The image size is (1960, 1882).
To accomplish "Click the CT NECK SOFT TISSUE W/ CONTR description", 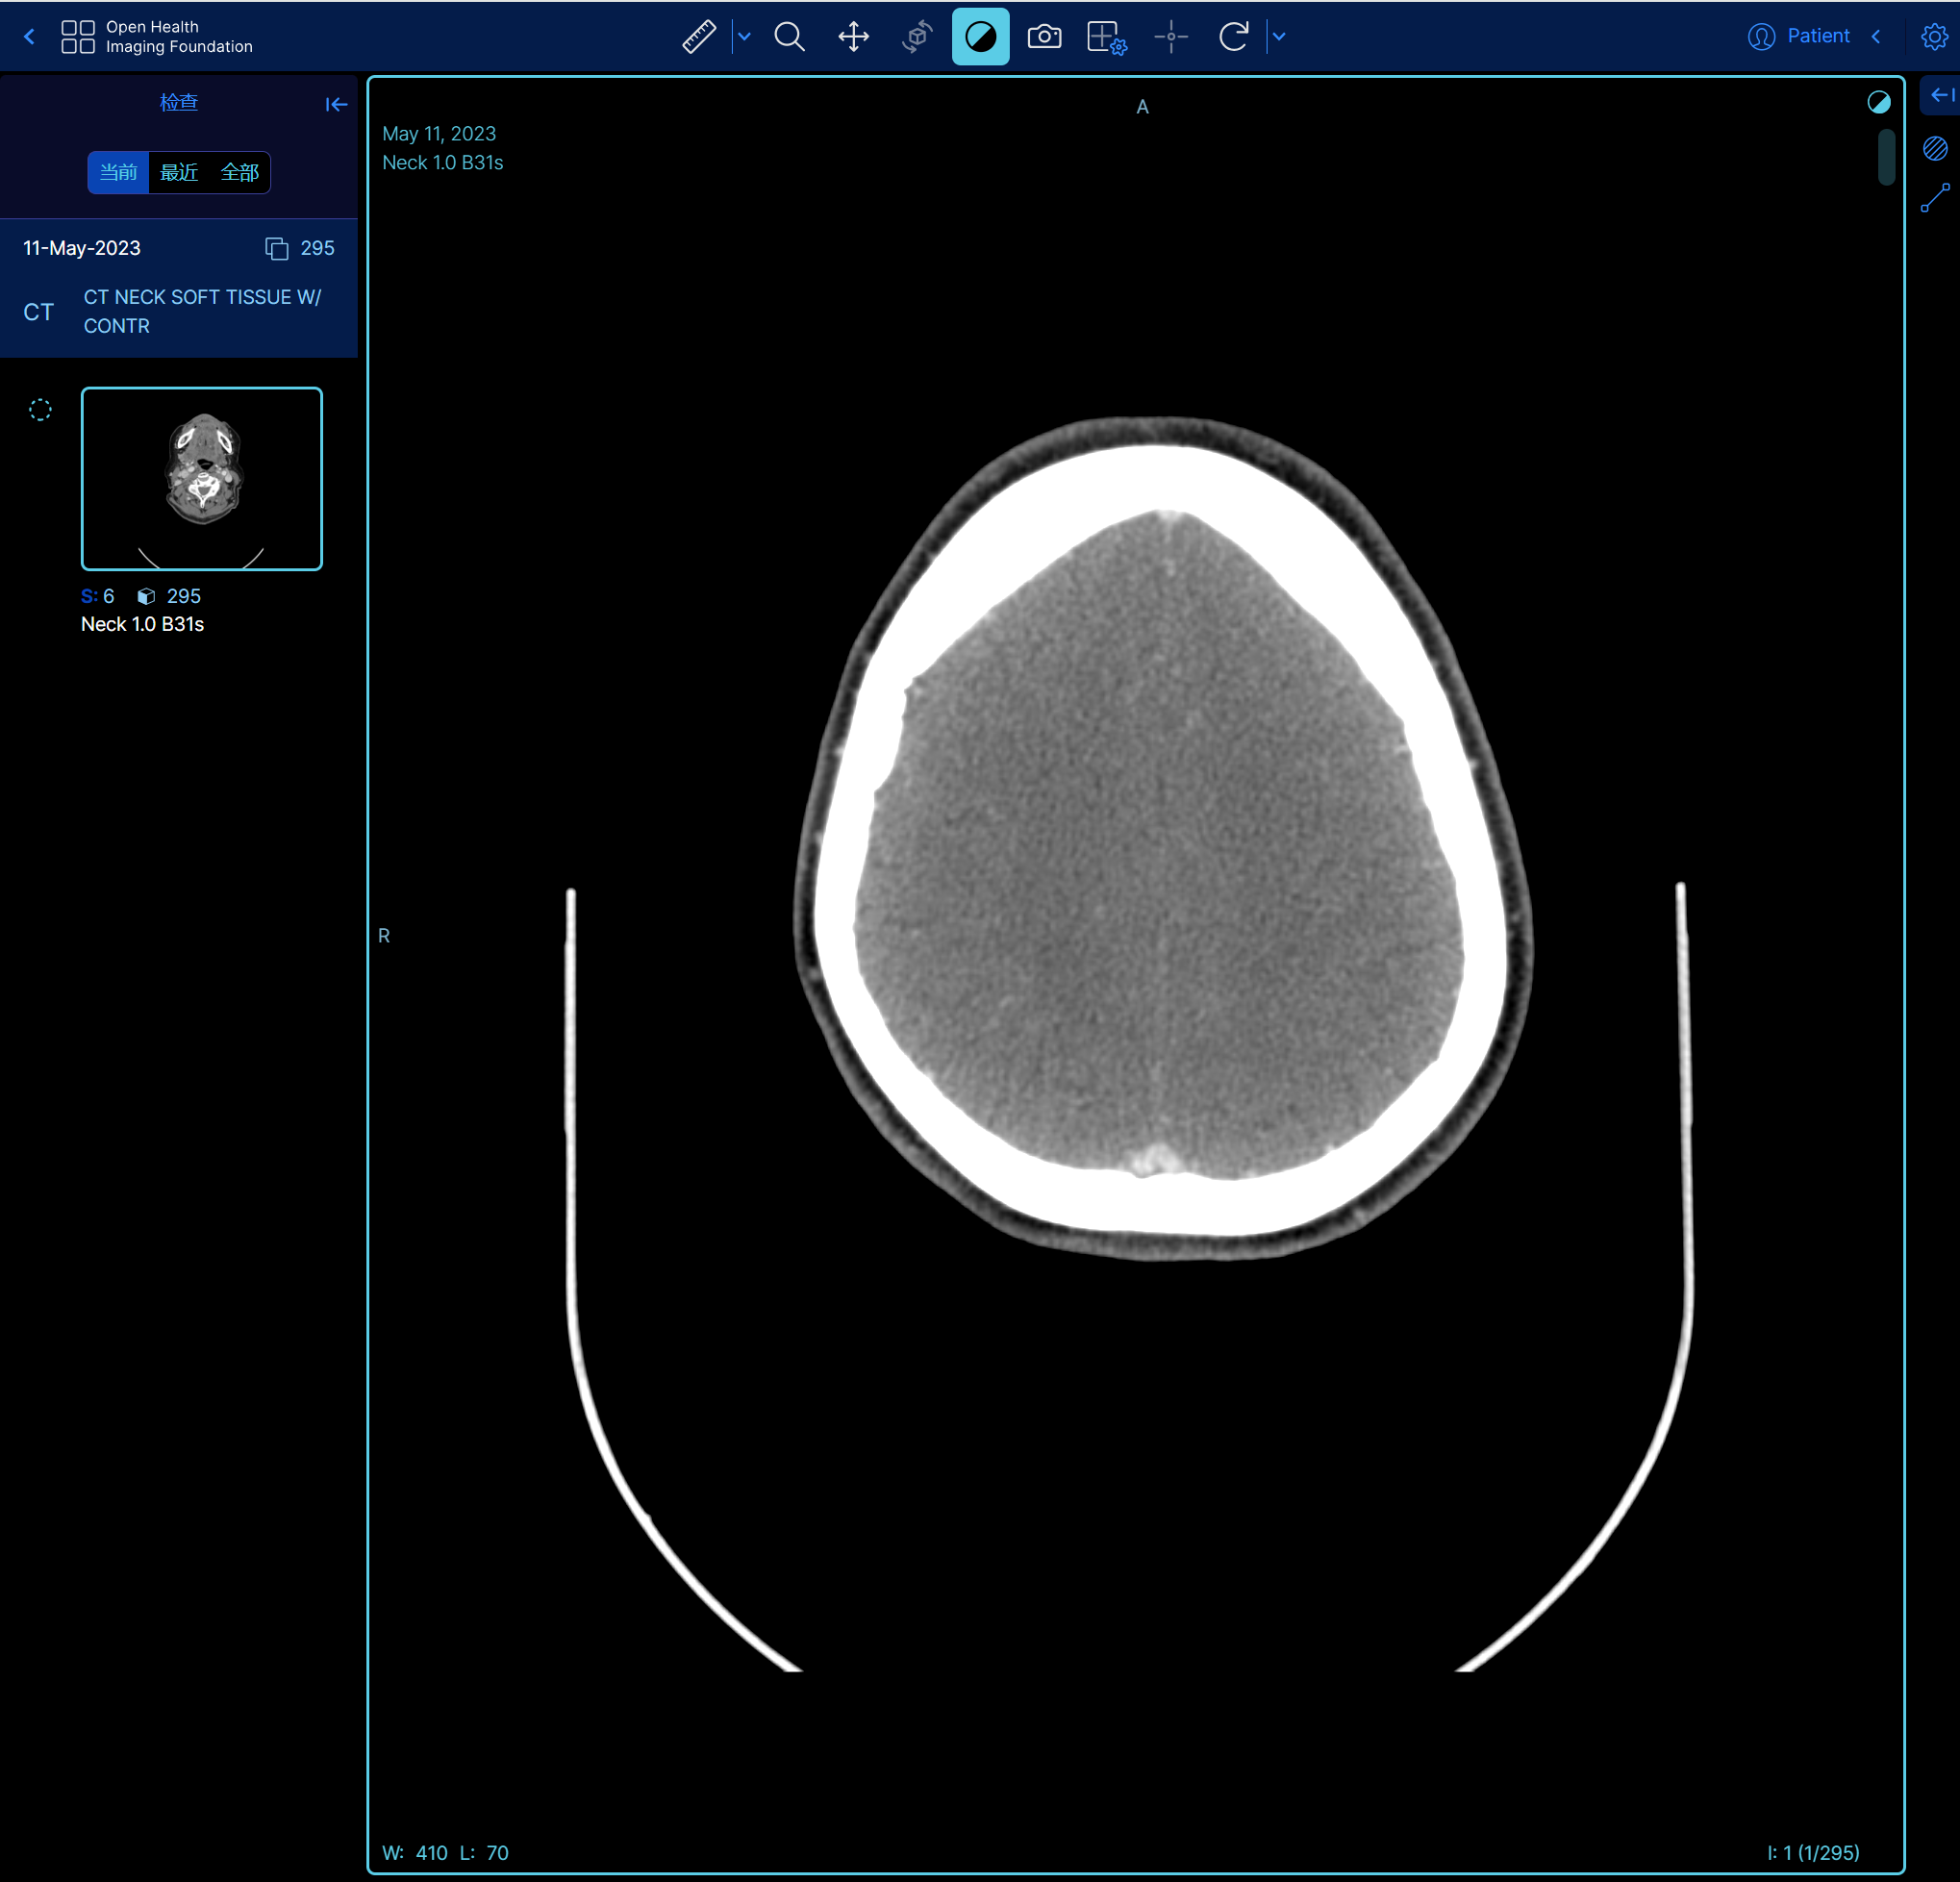I will tap(202, 311).
